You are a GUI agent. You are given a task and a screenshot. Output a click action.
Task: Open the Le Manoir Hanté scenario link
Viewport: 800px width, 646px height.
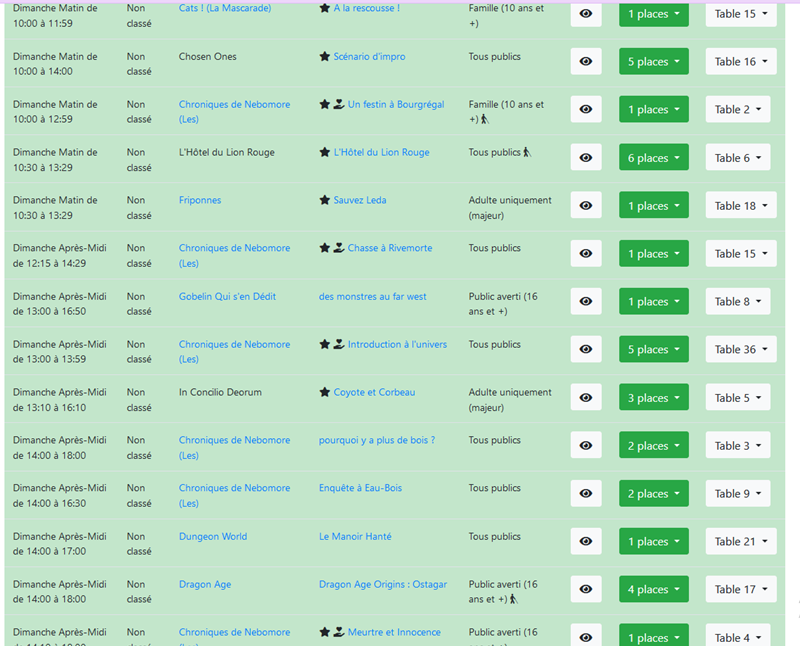pyautogui.click(x=355, y=536)
